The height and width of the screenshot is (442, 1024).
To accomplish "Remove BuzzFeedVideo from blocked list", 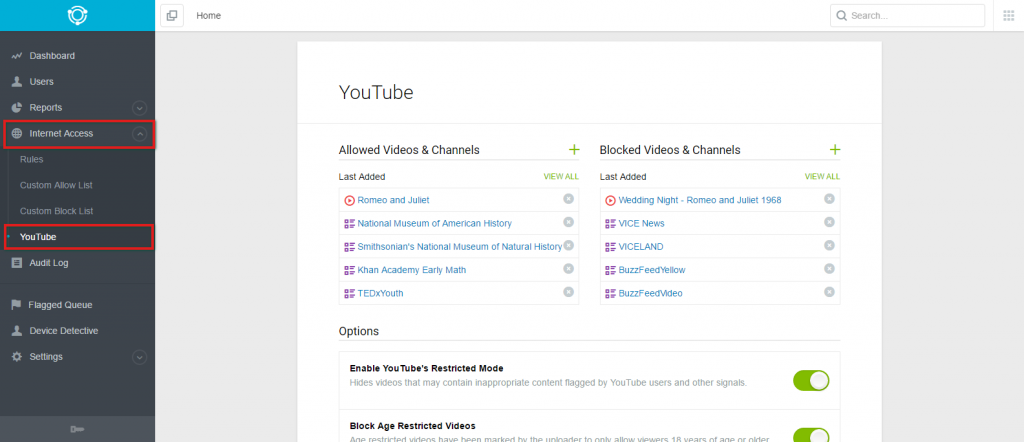I will coord(829,292).
